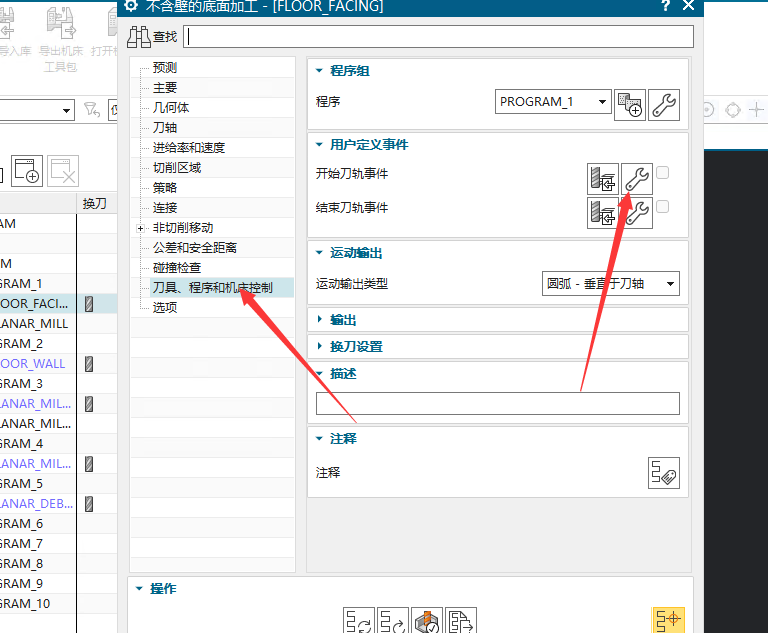Image resolution: width=768 pixels, height=633 pixels.
Task: Click the 描述 description text field
Action: [x=497, y=404]
